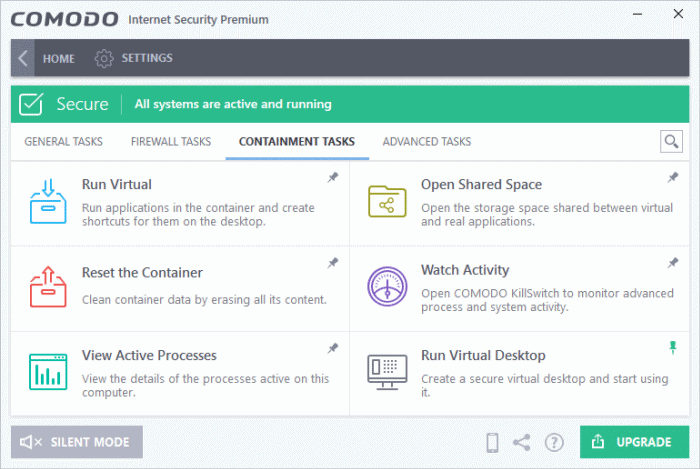Unpin the Run Virtual Desktop task
The height and width of the screenshot is (469, 700).
[x=673, y=347]
